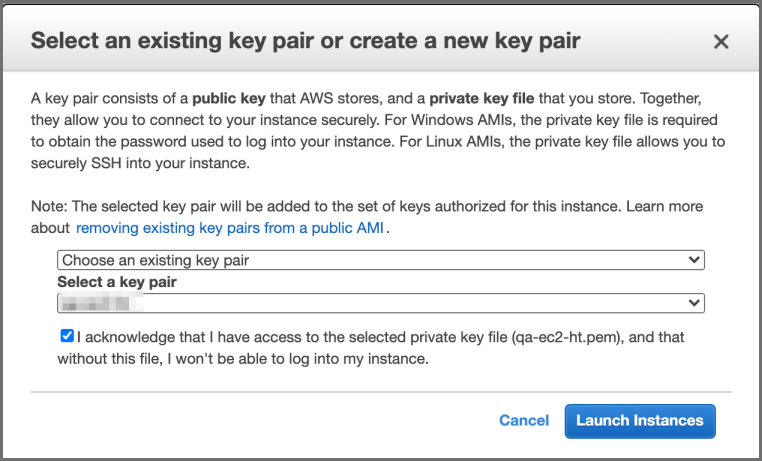
Task: Untick the private key acknowledgment checkbox
Action: [66, 337]
